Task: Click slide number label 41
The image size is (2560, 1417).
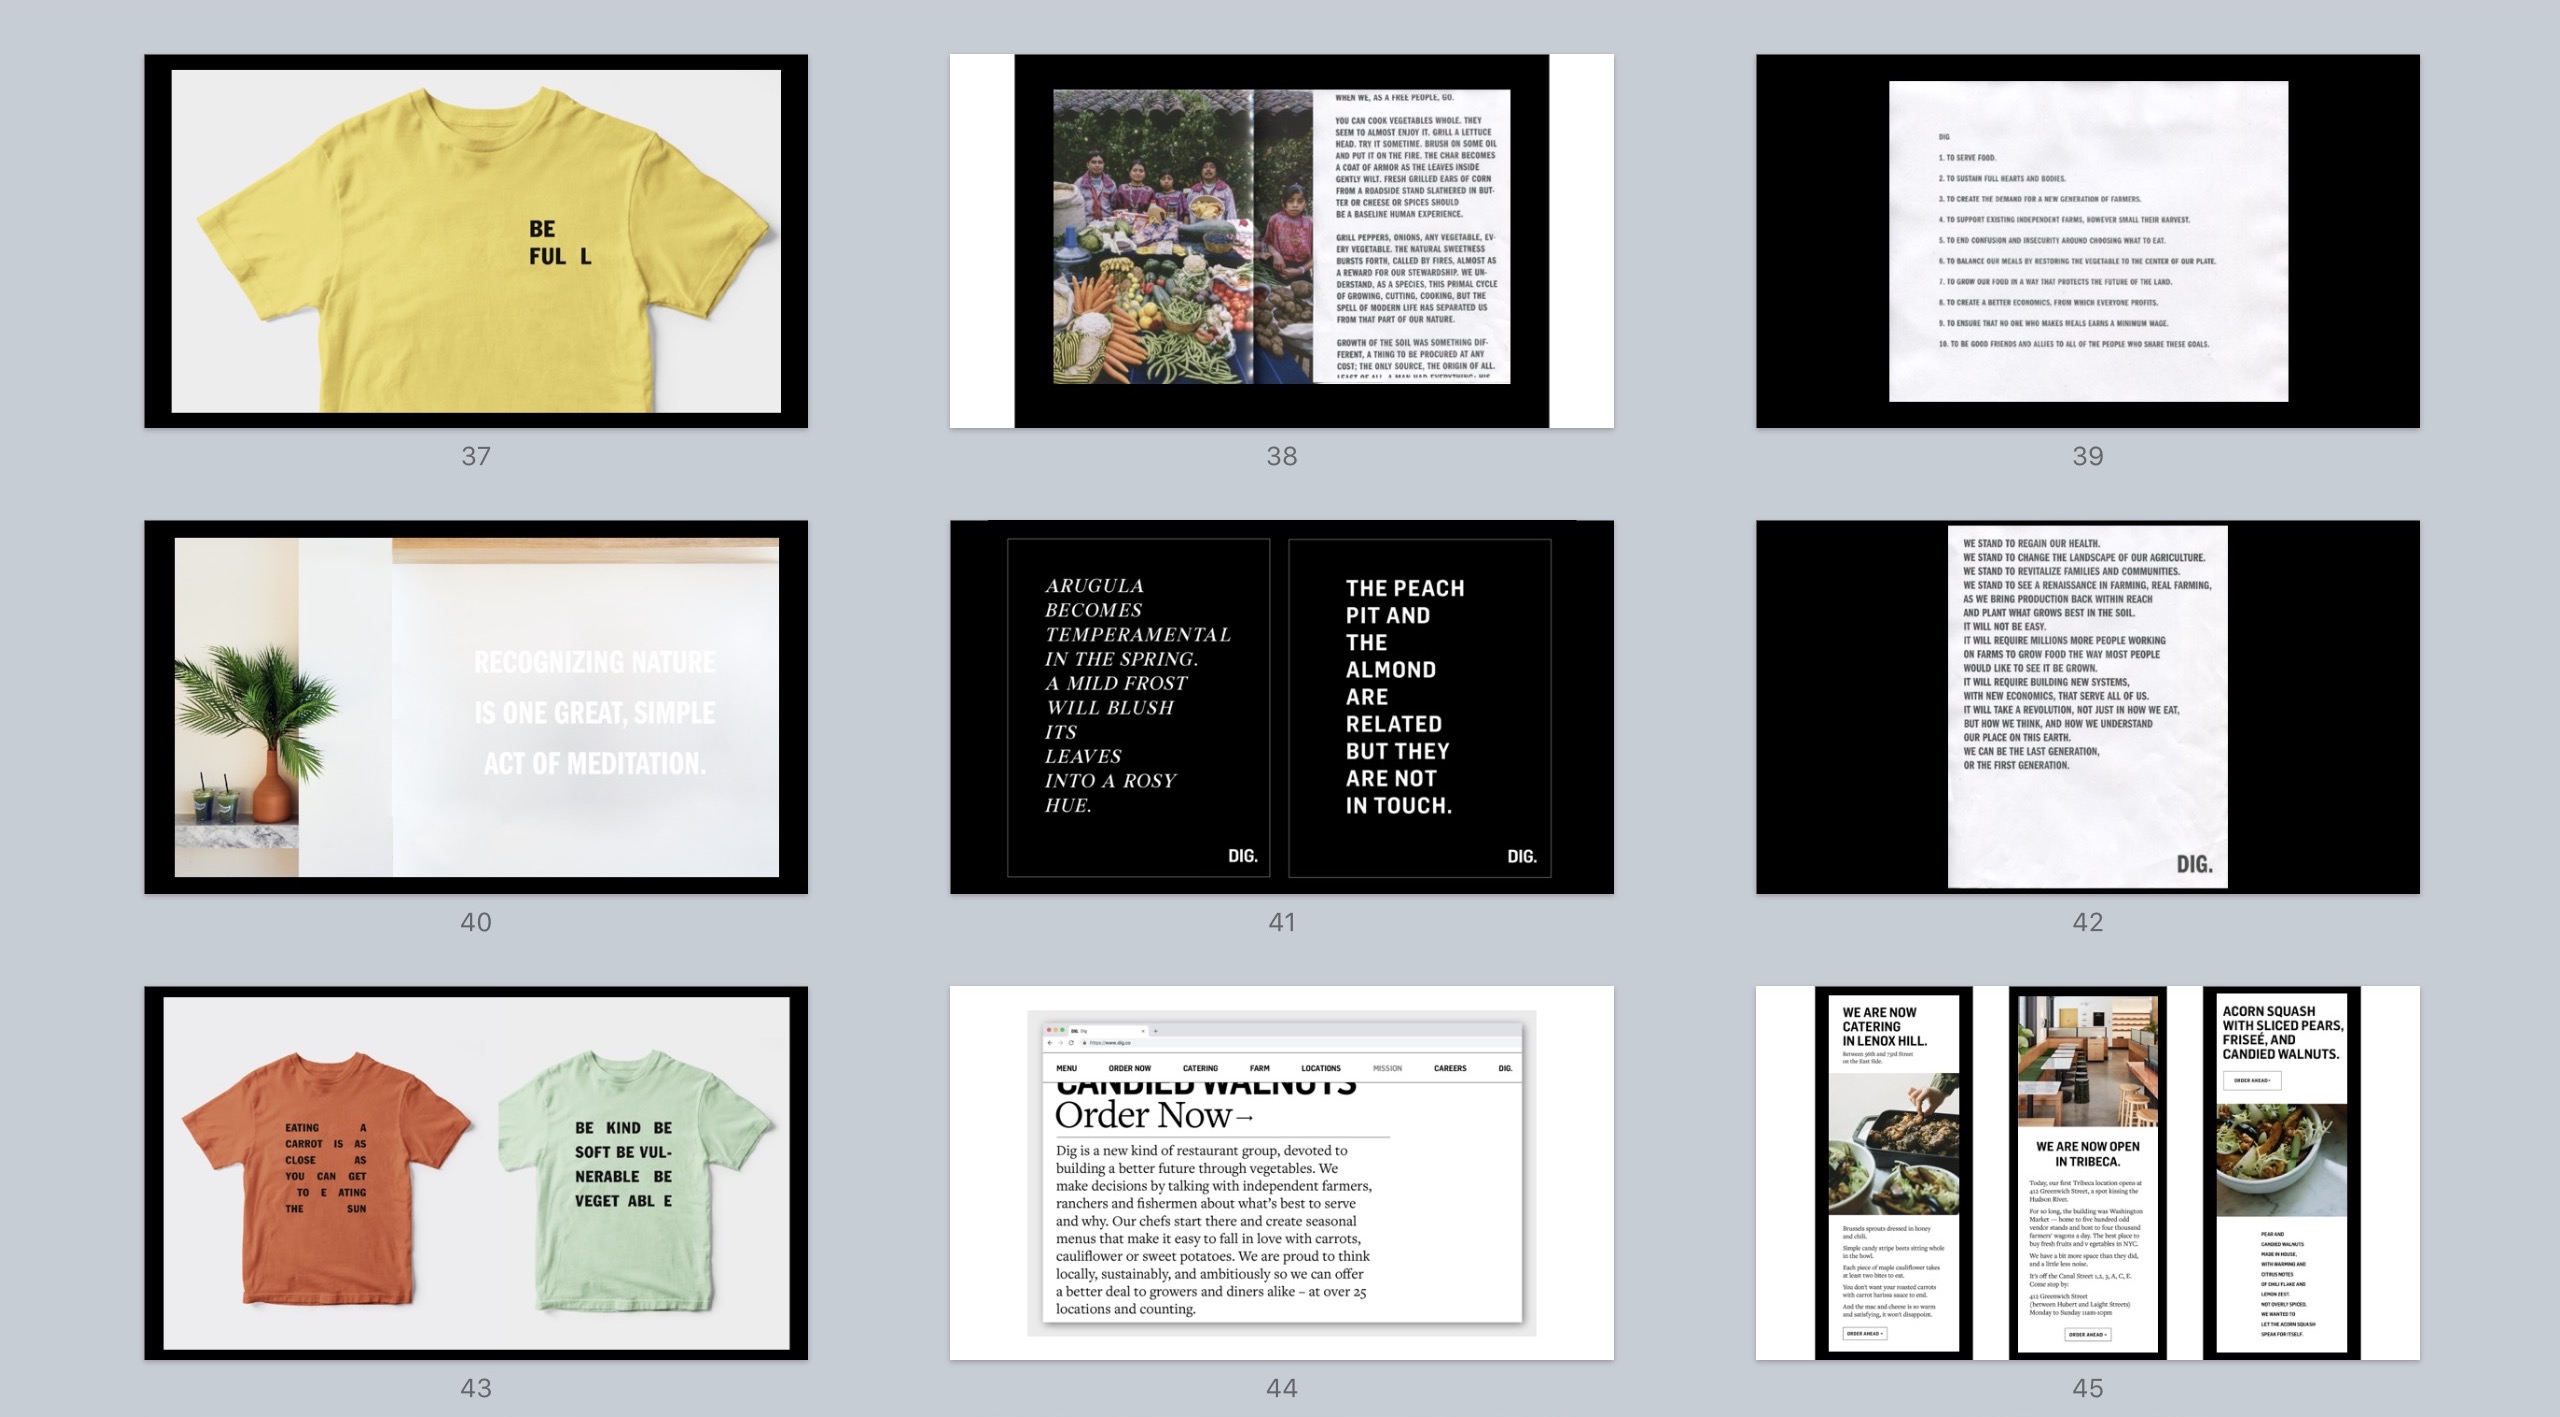Action: click(x=1282, y=922)
